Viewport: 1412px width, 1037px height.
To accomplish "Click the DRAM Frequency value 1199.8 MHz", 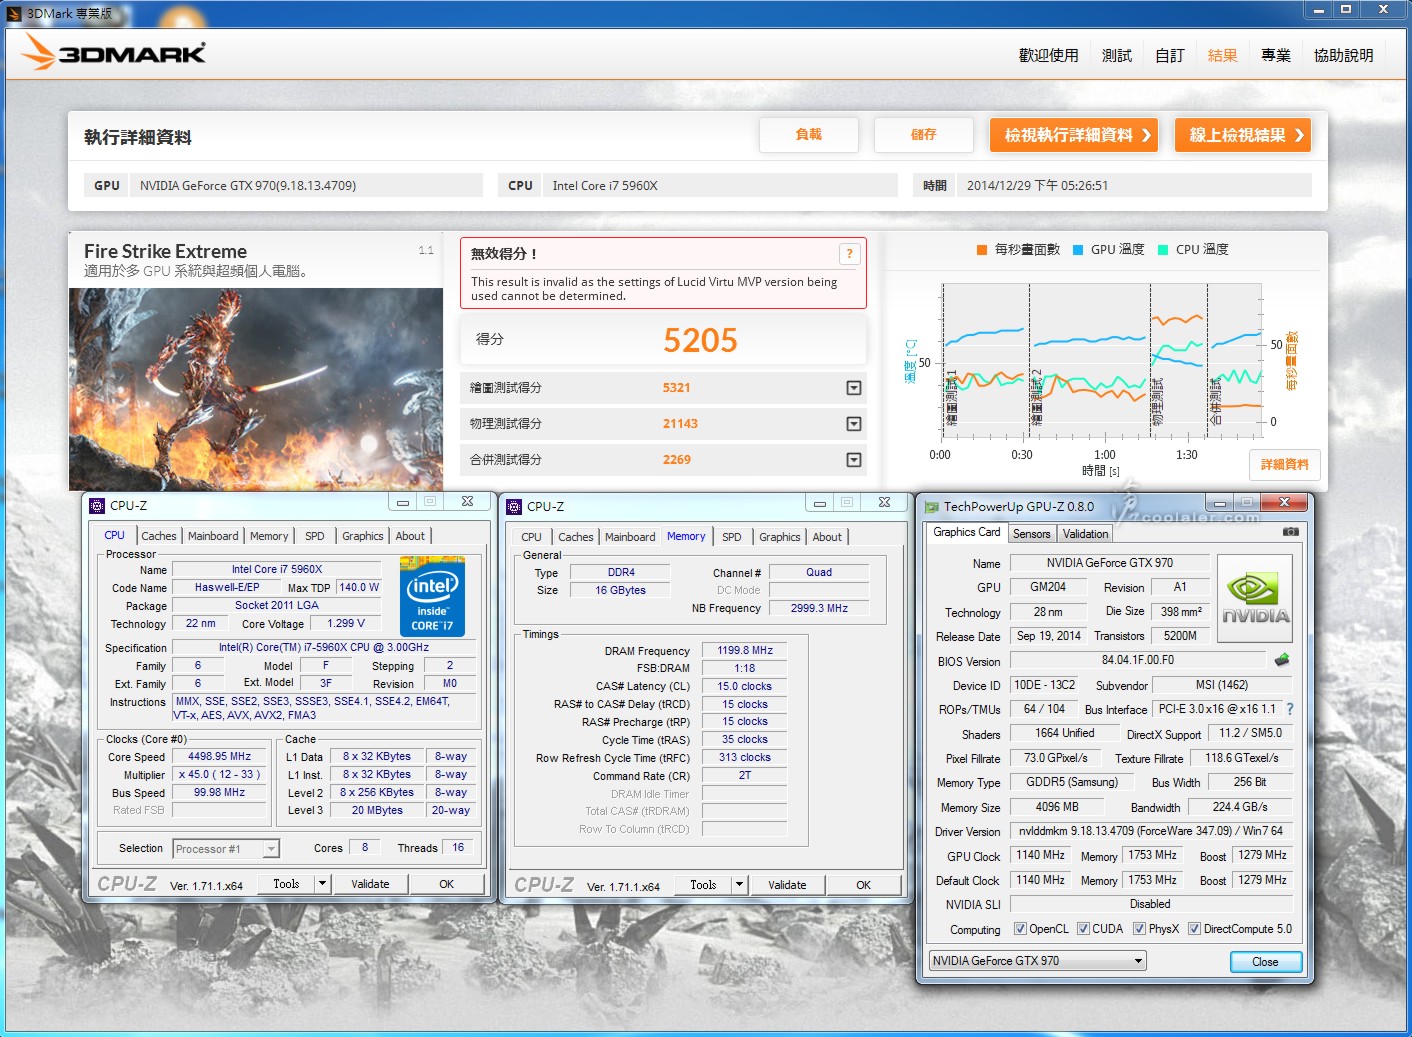I will click(745, 651).
